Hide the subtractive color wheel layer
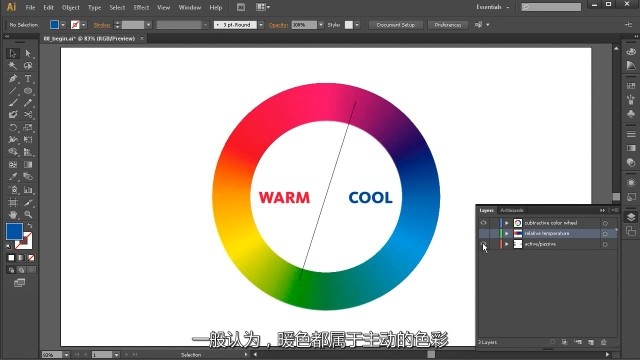This screenshot has width=640, height=360. 484,223
